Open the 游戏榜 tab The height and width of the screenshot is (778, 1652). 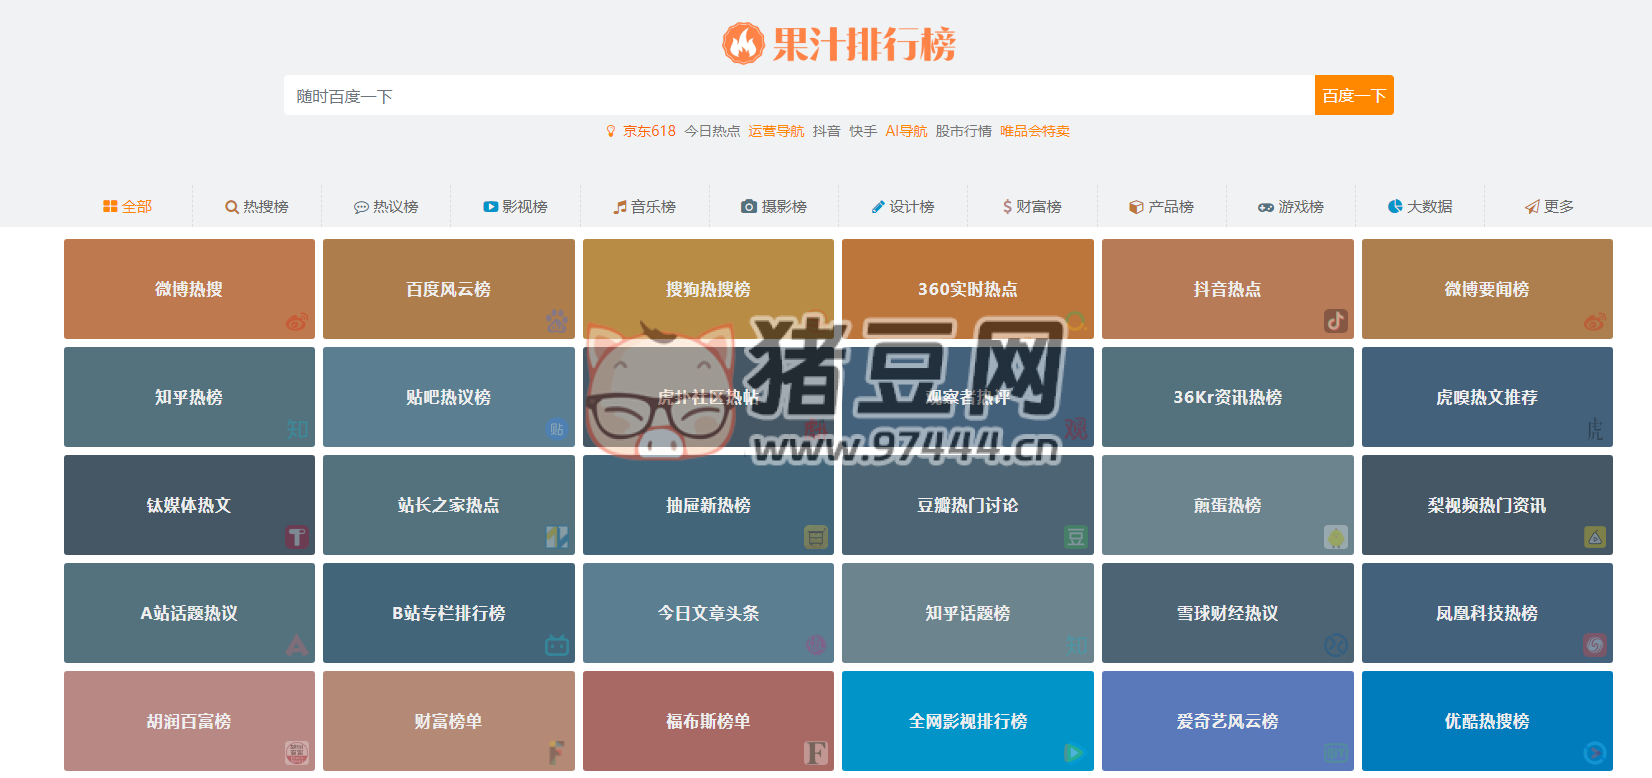point(1291,207)
